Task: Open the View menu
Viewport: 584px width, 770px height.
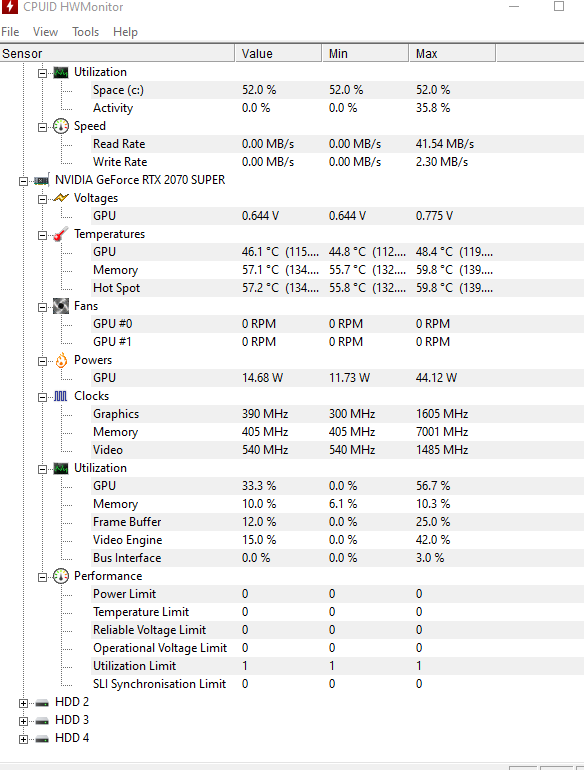Action: coord(45,32)
